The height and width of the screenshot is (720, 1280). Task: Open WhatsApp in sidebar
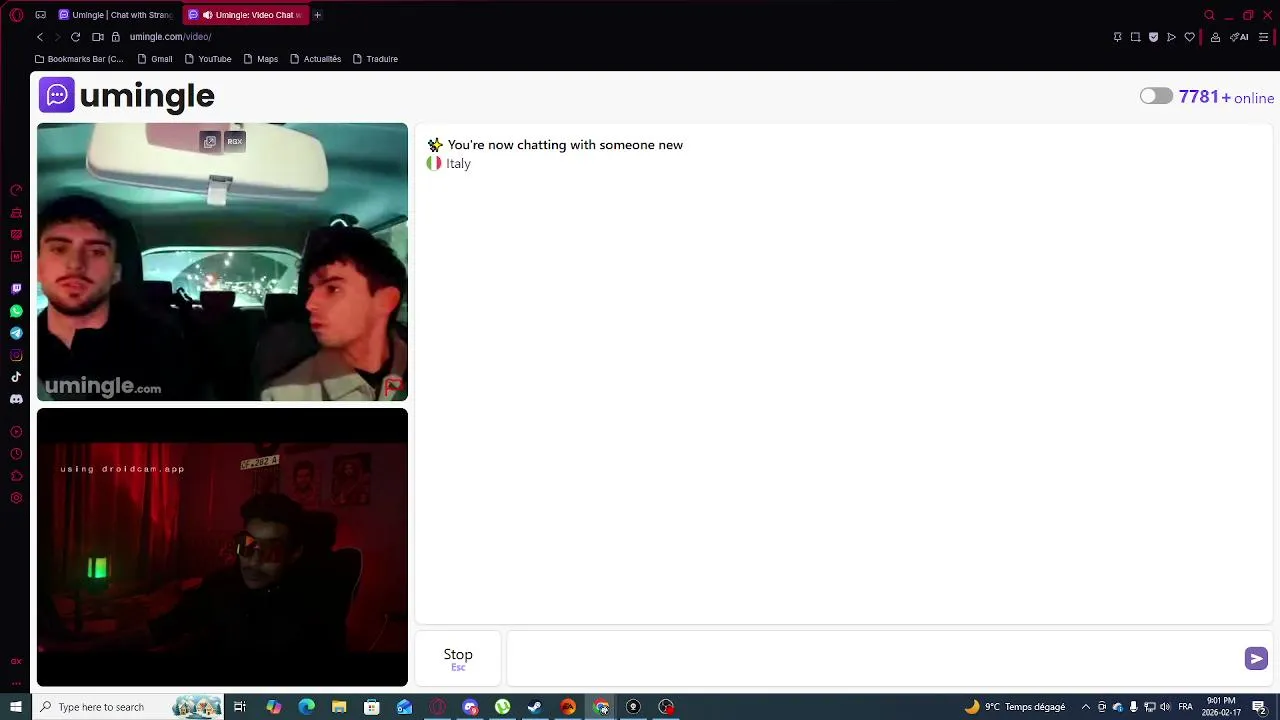point(16,311)
